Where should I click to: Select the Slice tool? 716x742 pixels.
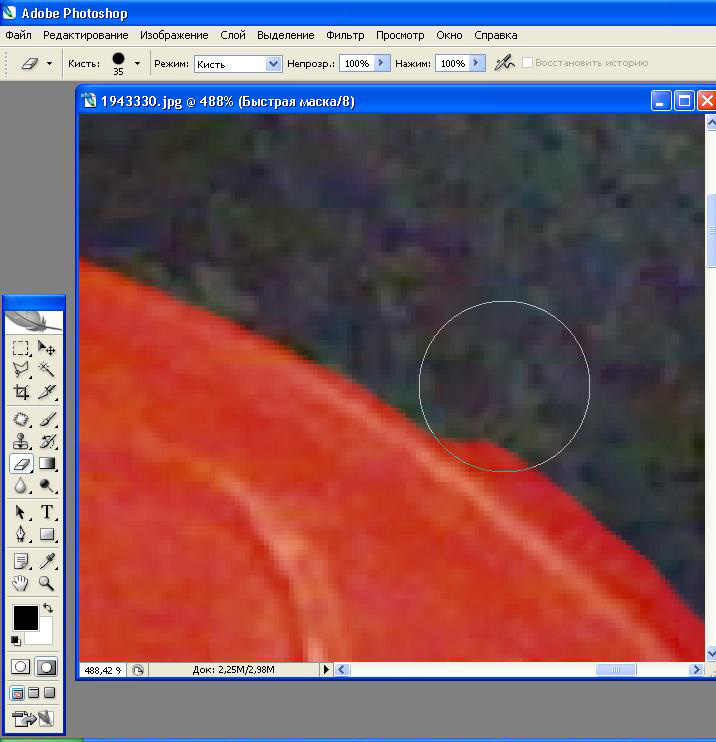[46, 391]
